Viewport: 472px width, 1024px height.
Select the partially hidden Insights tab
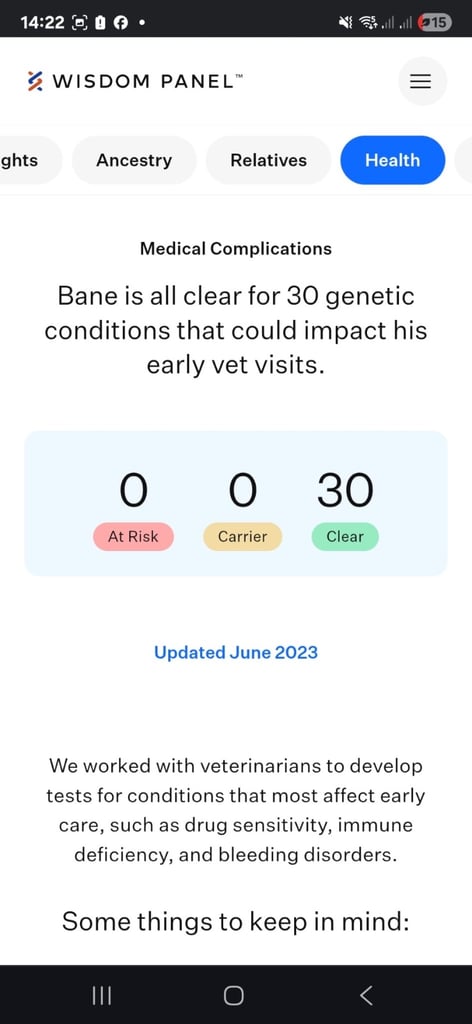pos(29,160)
